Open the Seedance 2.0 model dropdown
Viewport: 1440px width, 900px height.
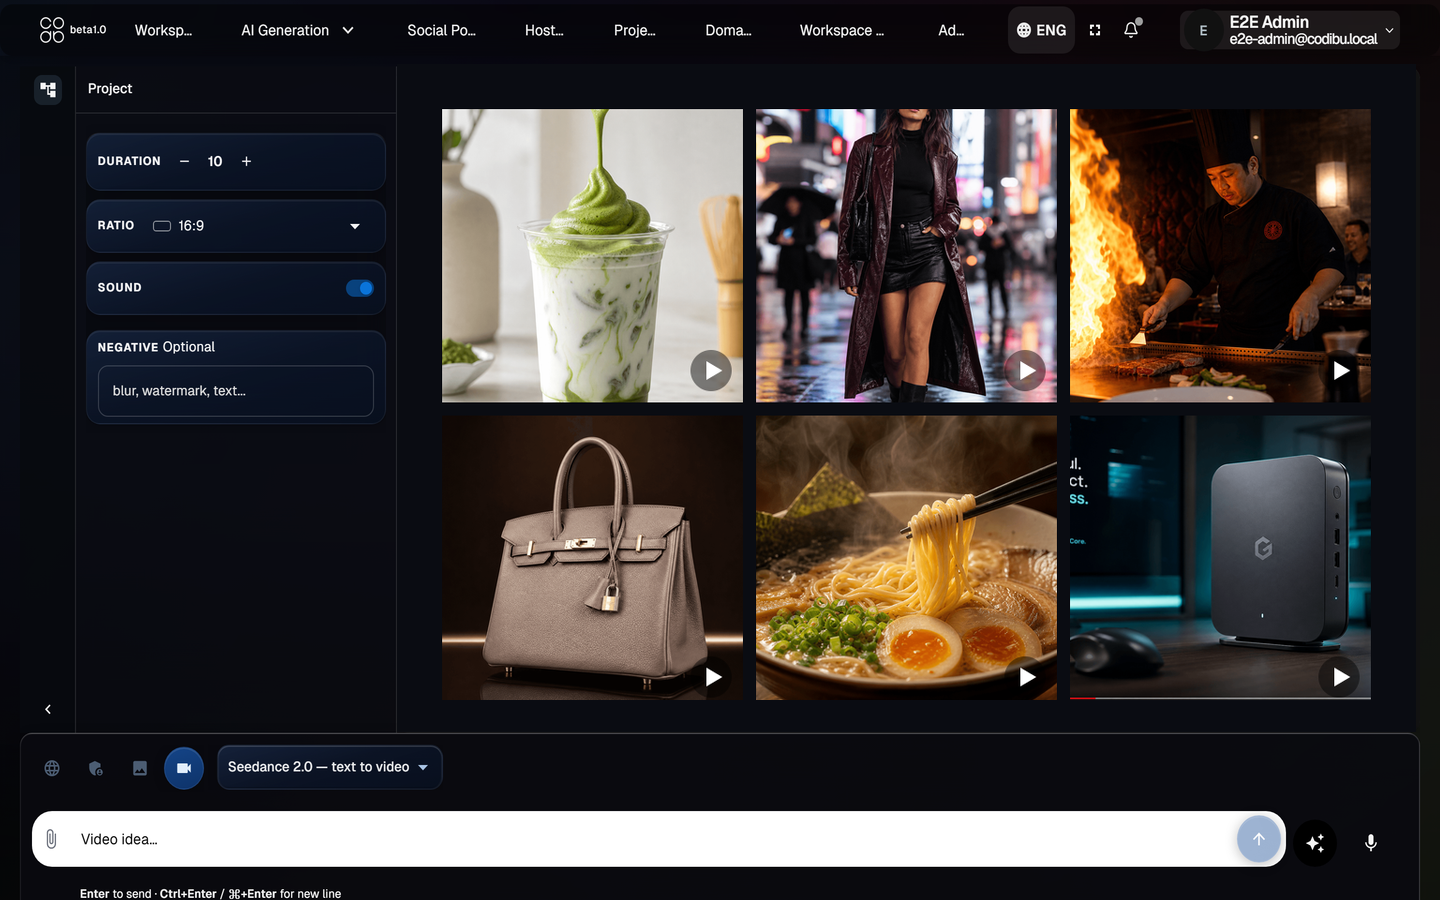tap(329, 767)
